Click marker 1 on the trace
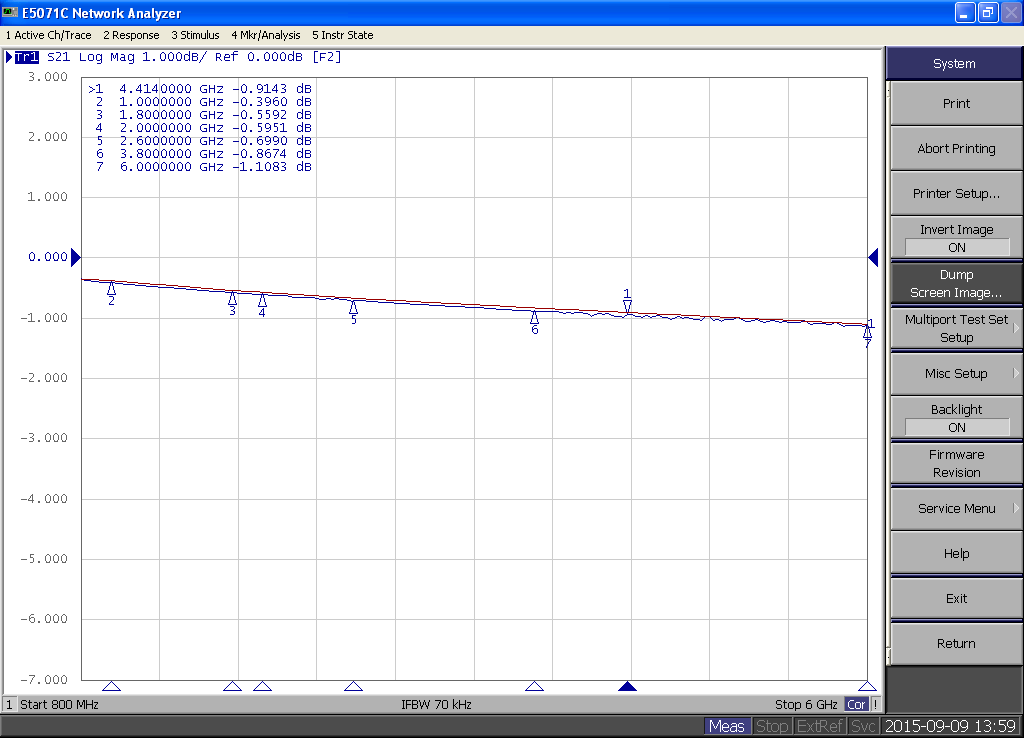Screen dimensions: 1024x738 627,306
